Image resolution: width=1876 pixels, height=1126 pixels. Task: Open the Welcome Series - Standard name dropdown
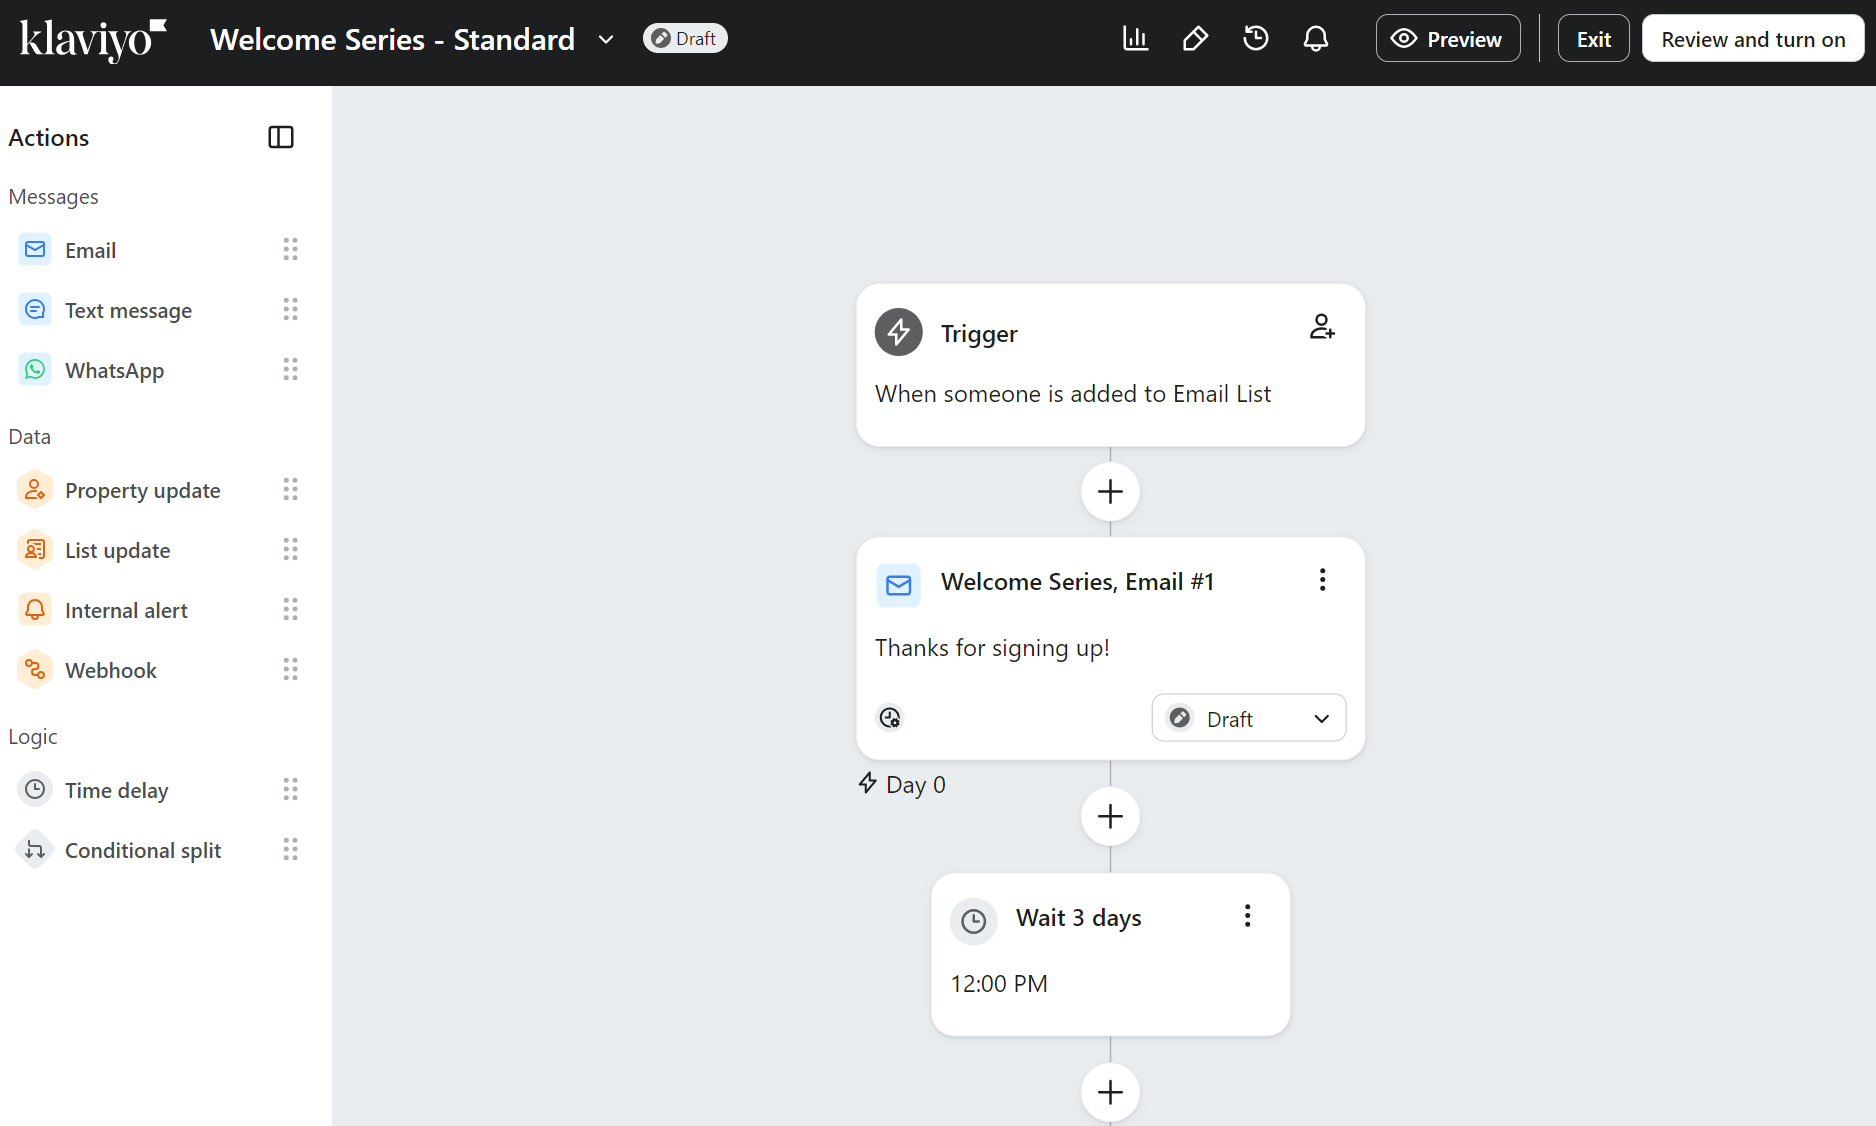click(606, 39)
